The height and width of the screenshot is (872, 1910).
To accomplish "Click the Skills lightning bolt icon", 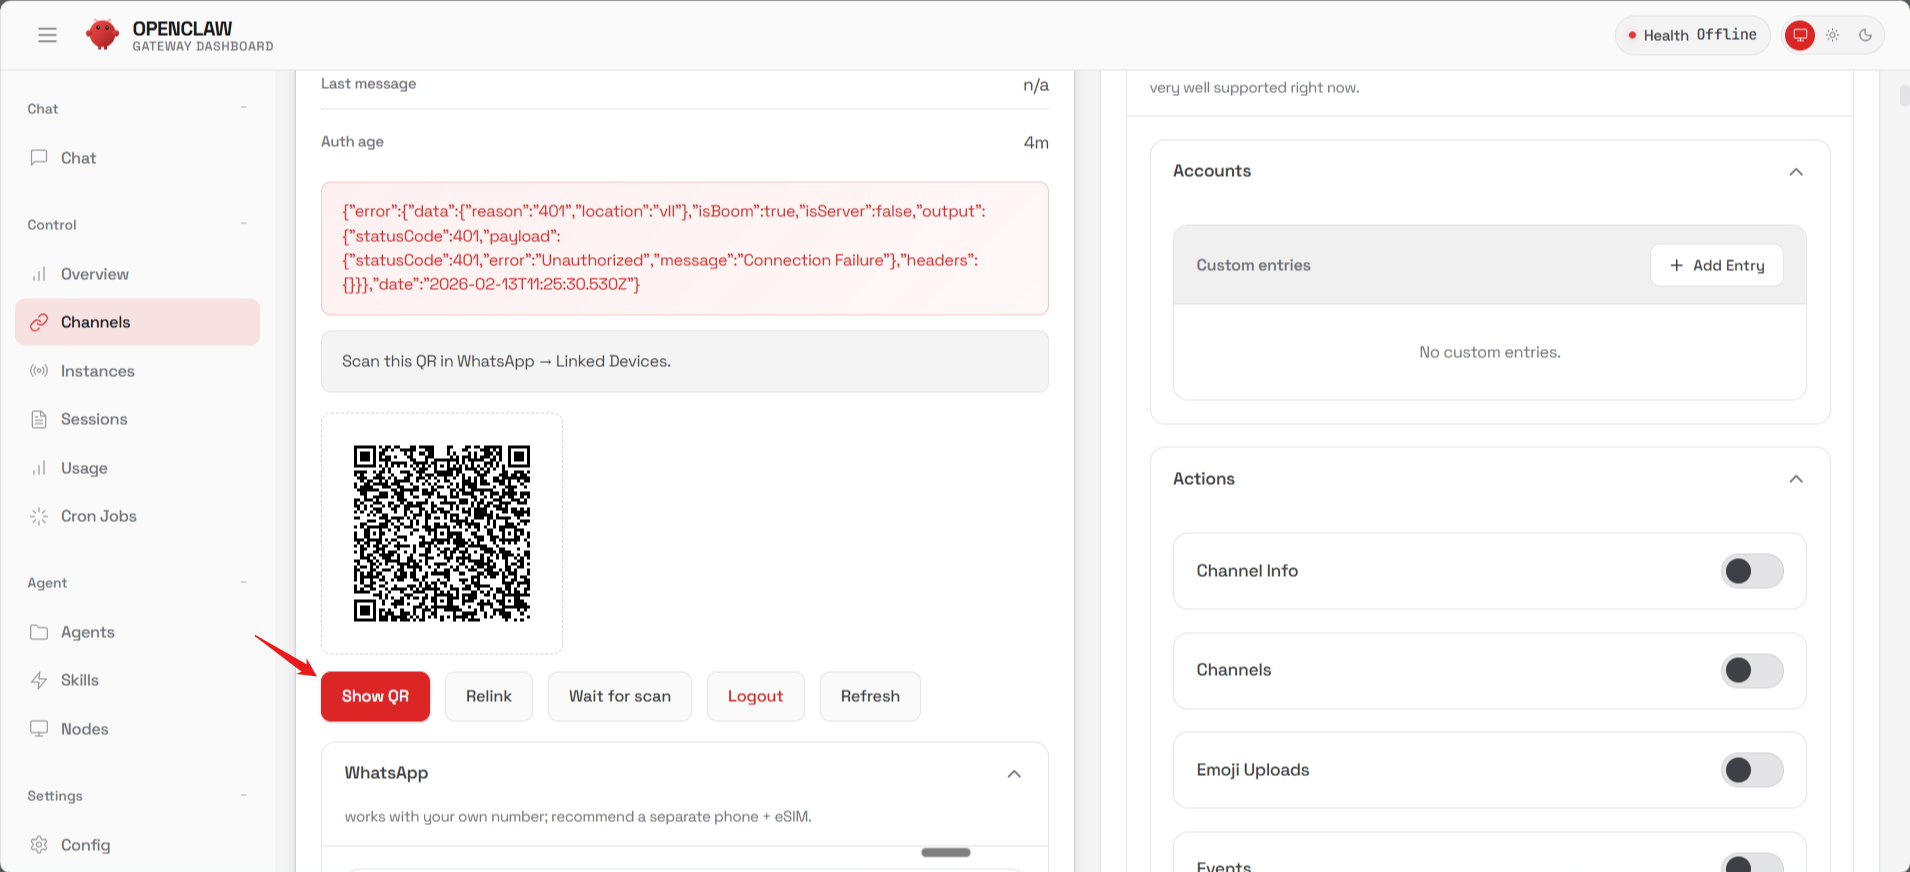I will [39, 680].
